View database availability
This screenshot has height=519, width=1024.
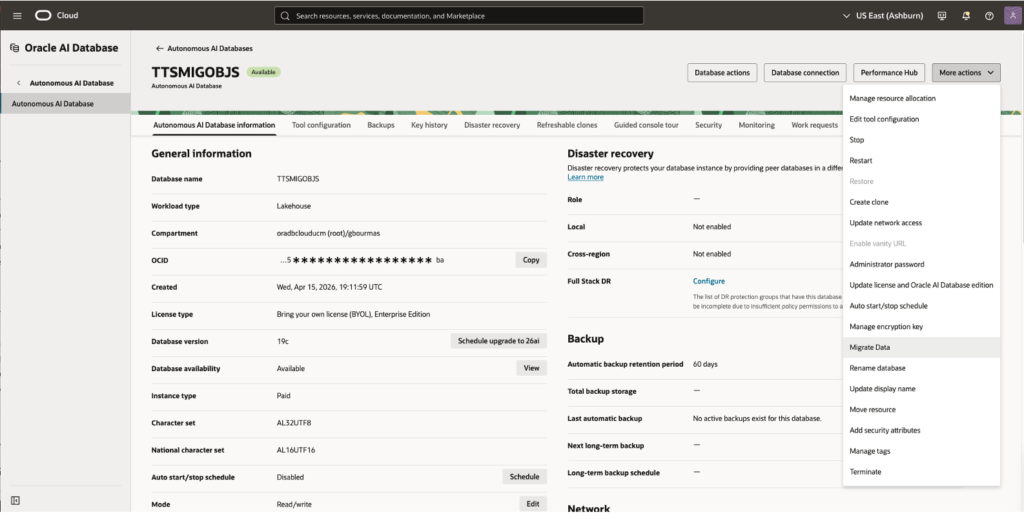point(532,368)
